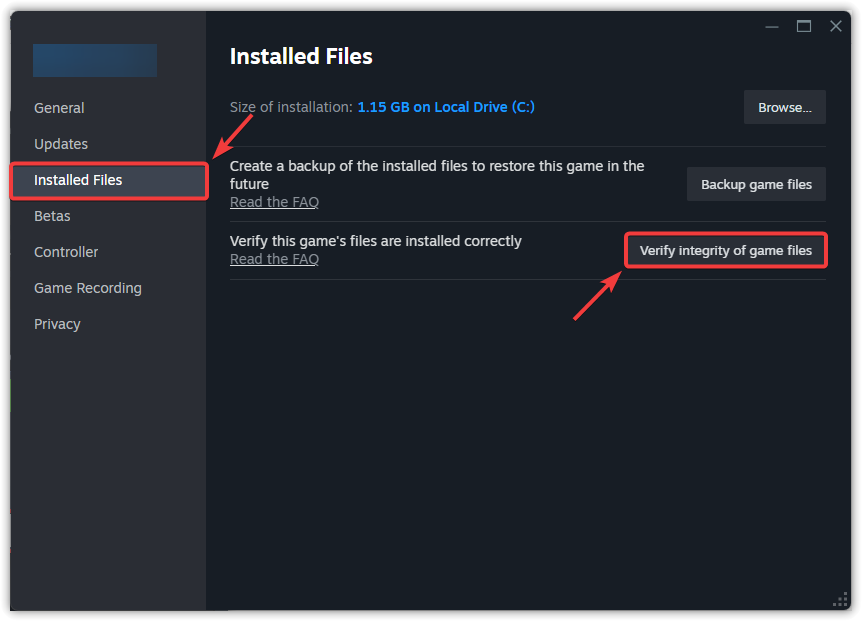
Task: Open Read the FAQ link under backup text
Action: 274,202
